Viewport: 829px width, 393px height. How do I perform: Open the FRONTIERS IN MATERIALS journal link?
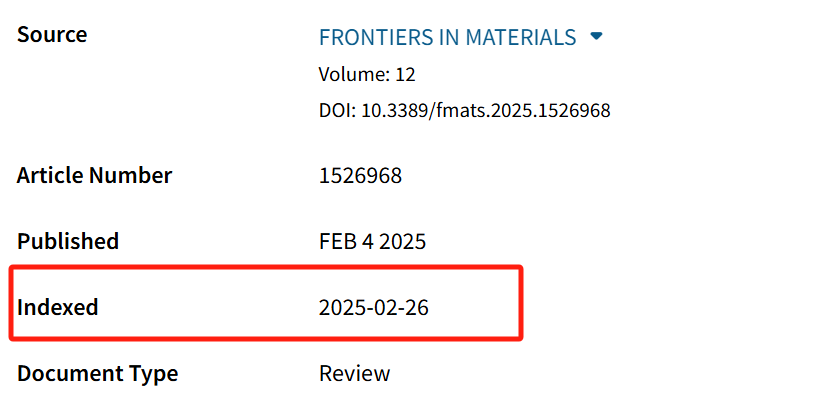point(447,37)
